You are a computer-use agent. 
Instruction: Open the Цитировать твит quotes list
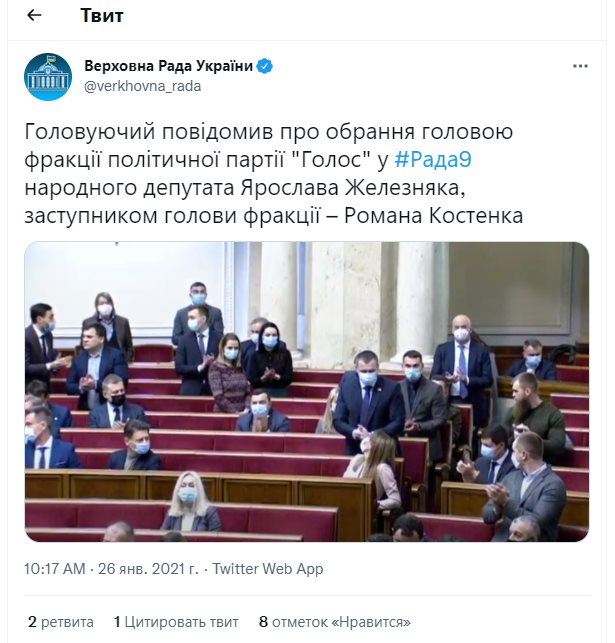pos(177,621)
